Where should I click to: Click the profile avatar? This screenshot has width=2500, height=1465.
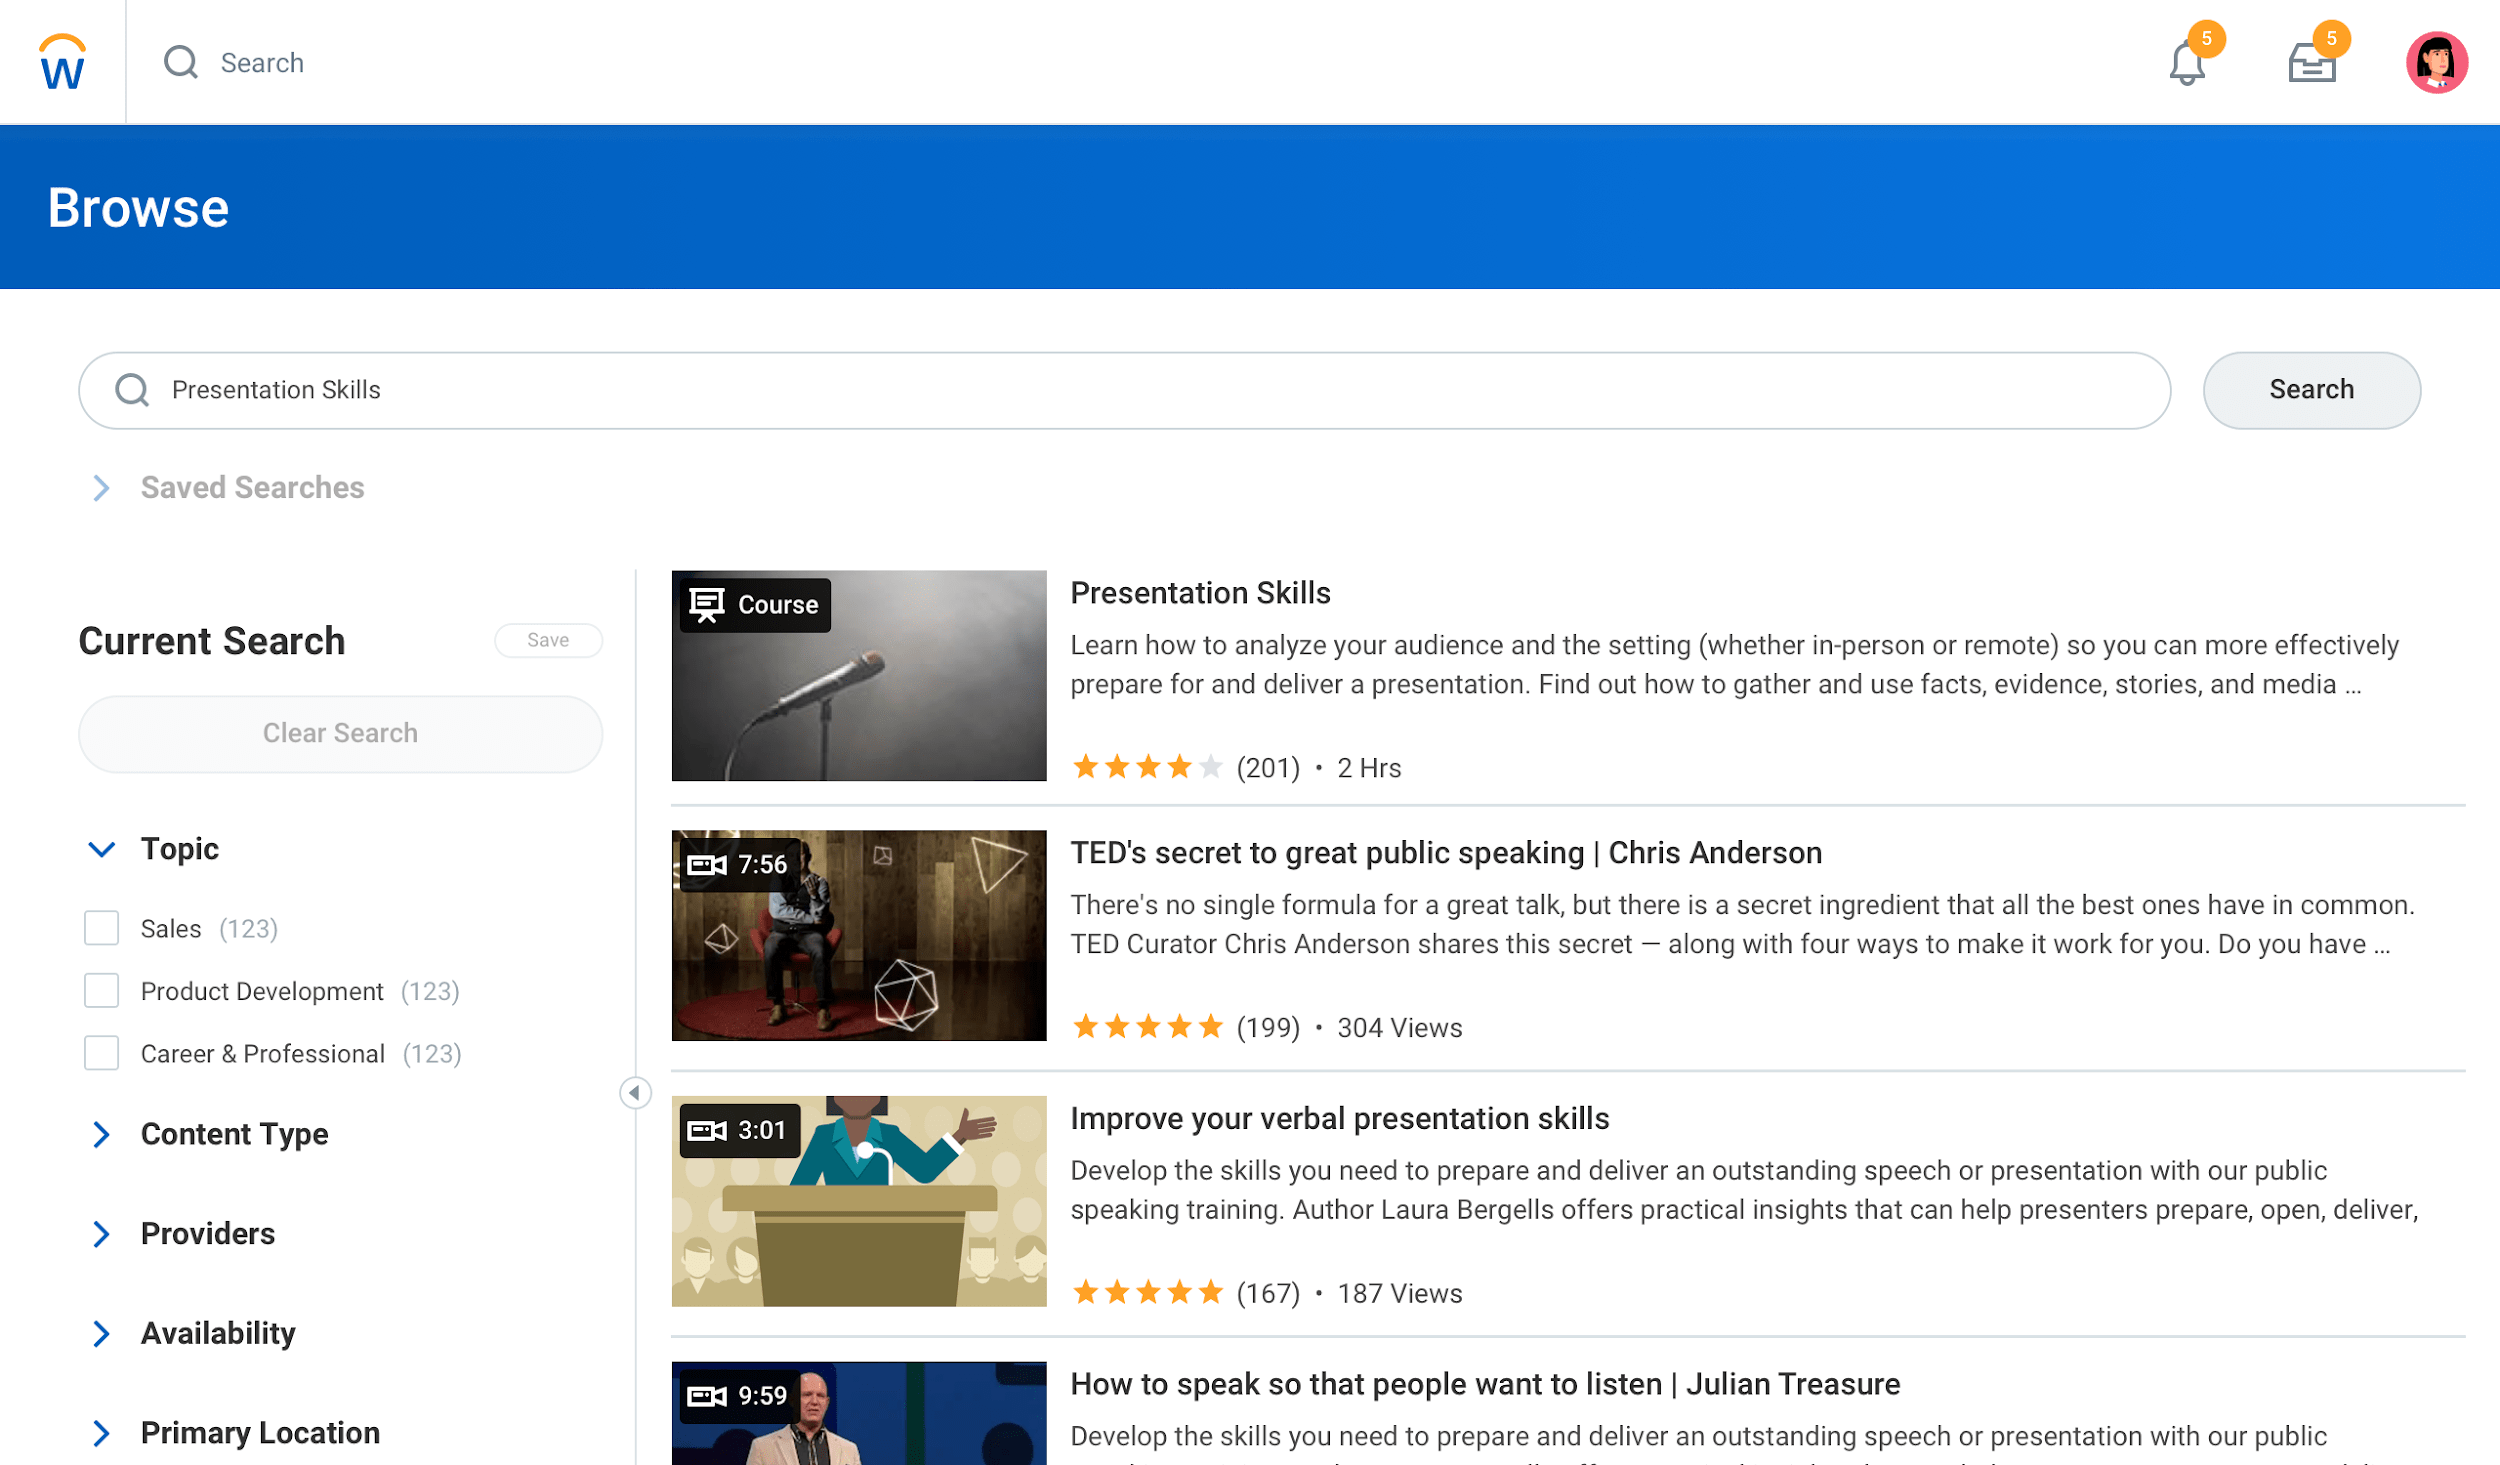click(x=2438, y=62)
